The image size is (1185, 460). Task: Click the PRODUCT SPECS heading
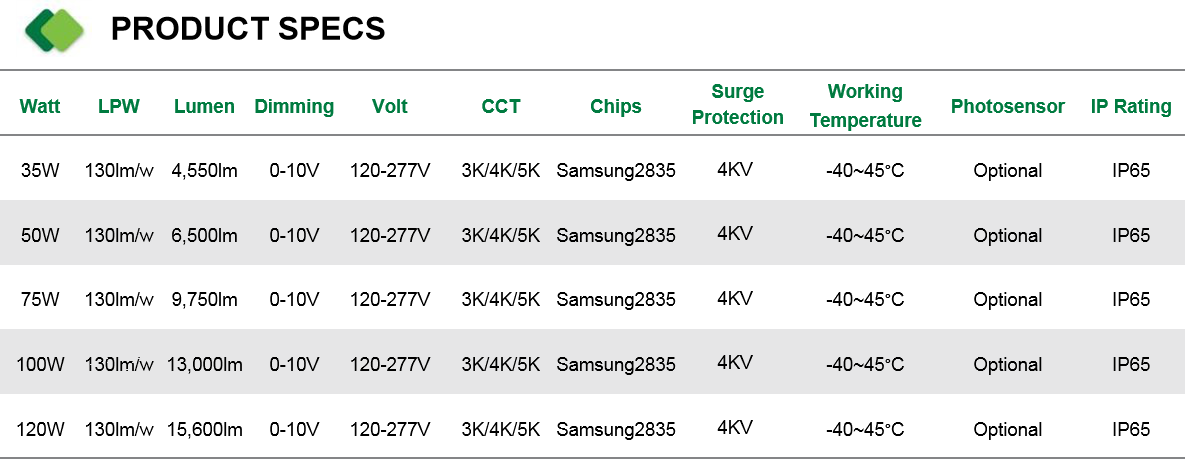point(248,29)
